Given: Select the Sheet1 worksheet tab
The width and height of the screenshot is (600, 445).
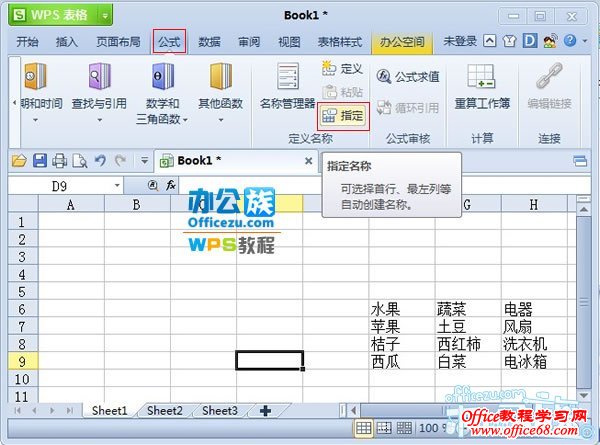Looking at the screenshot, I should click(x=109, y=411).
